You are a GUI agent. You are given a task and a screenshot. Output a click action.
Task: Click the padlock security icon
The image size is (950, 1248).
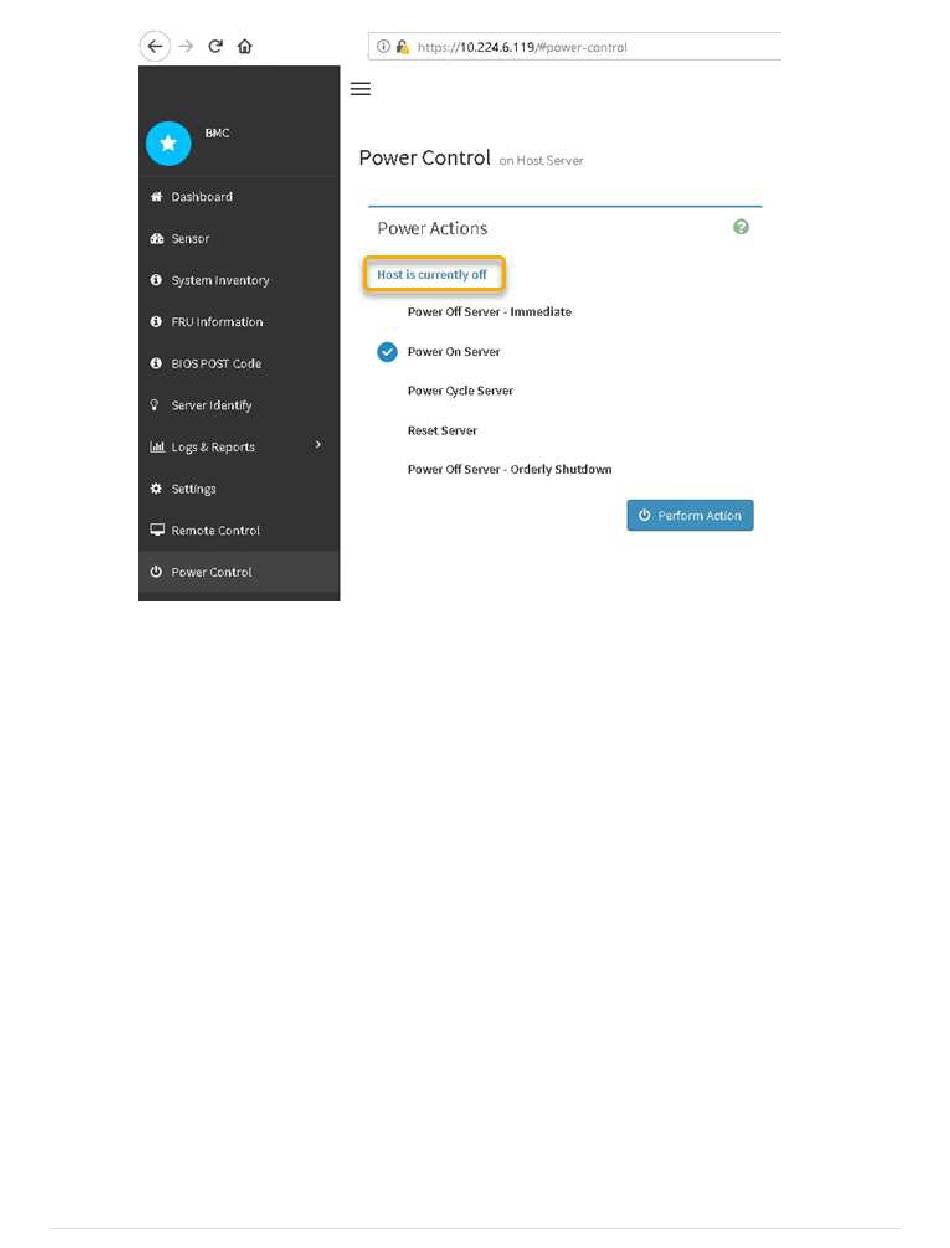coord(402,47)
